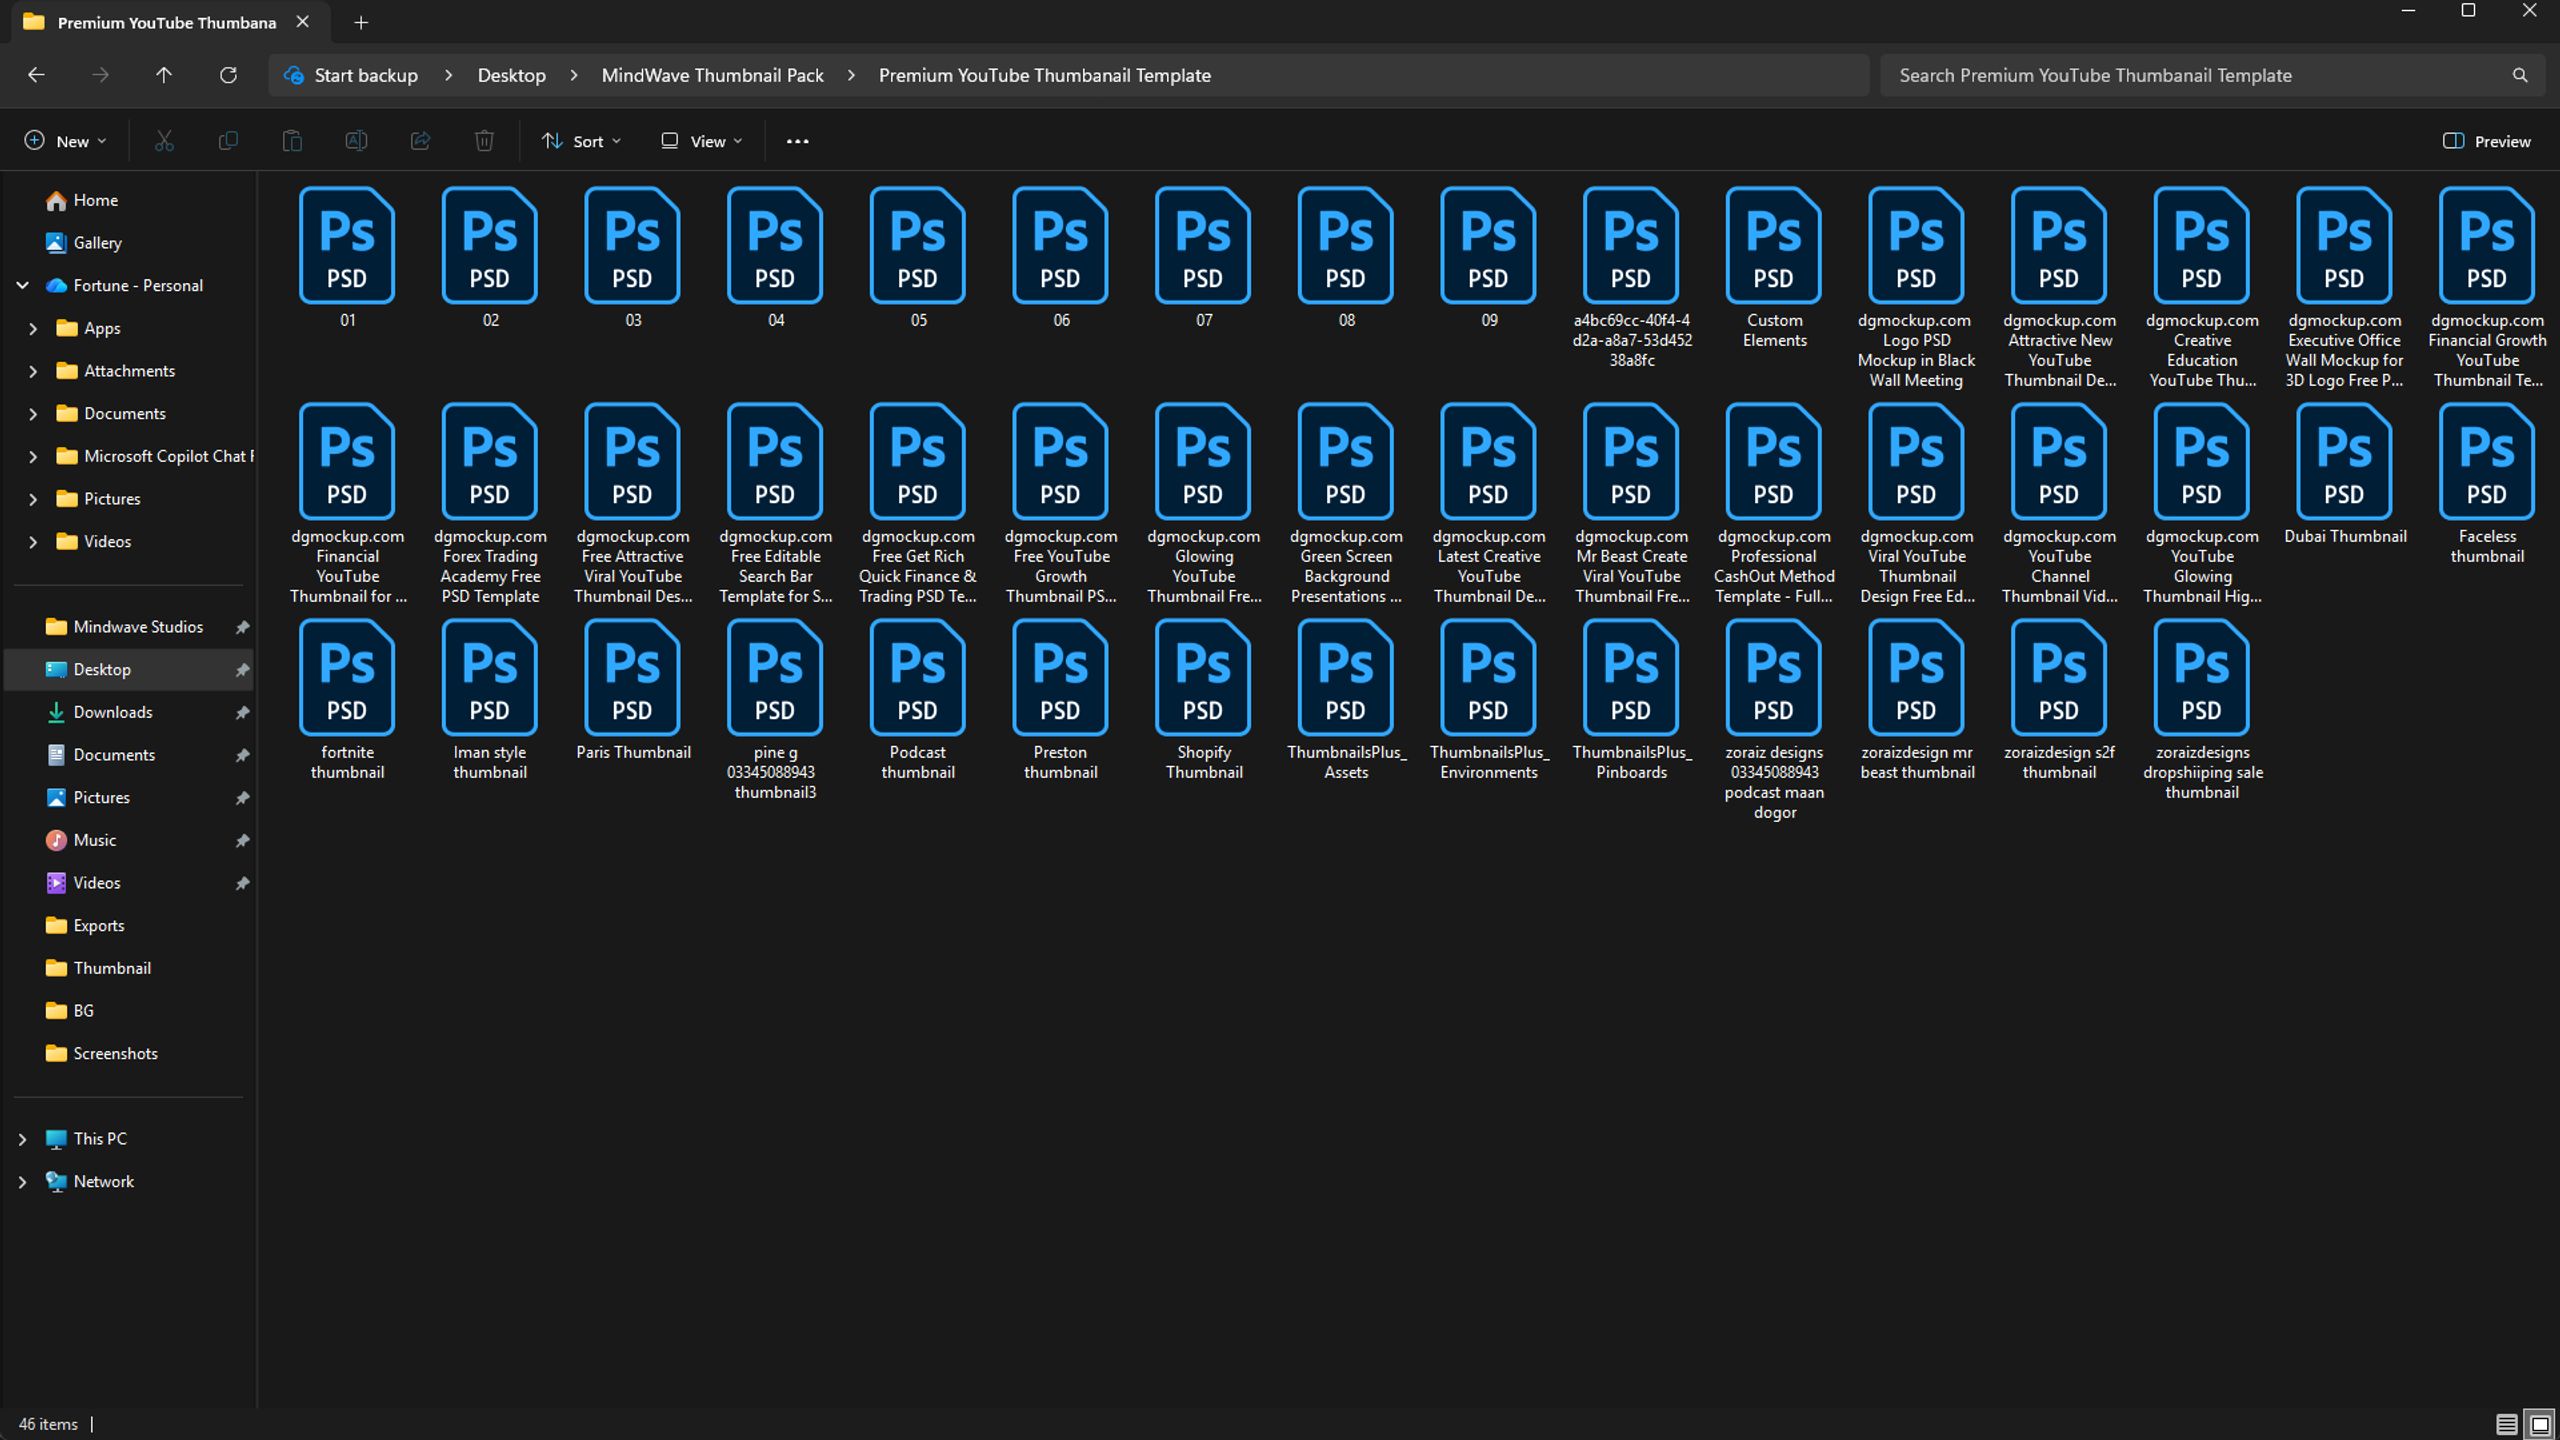The image size is (2560, 1440).
Task: Click the New button
Action: click(x=65, y=141)
